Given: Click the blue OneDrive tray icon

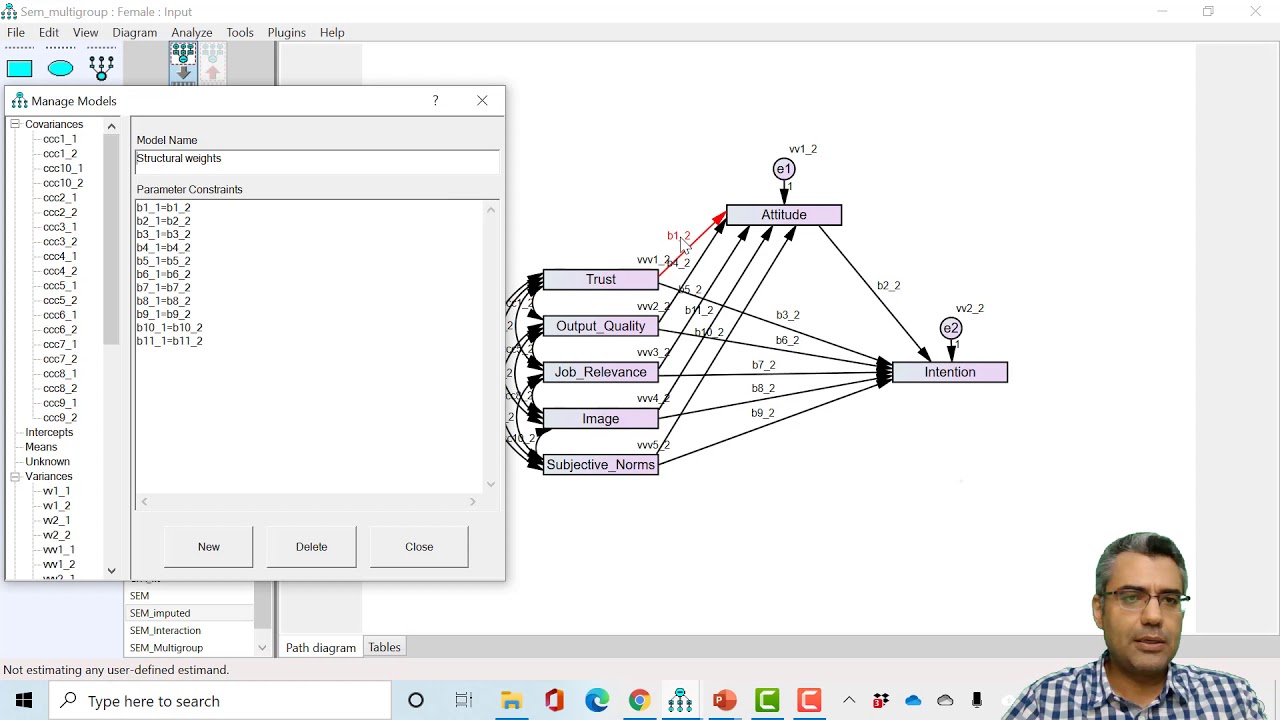Looking at the screenshot, I should [913, 700].
